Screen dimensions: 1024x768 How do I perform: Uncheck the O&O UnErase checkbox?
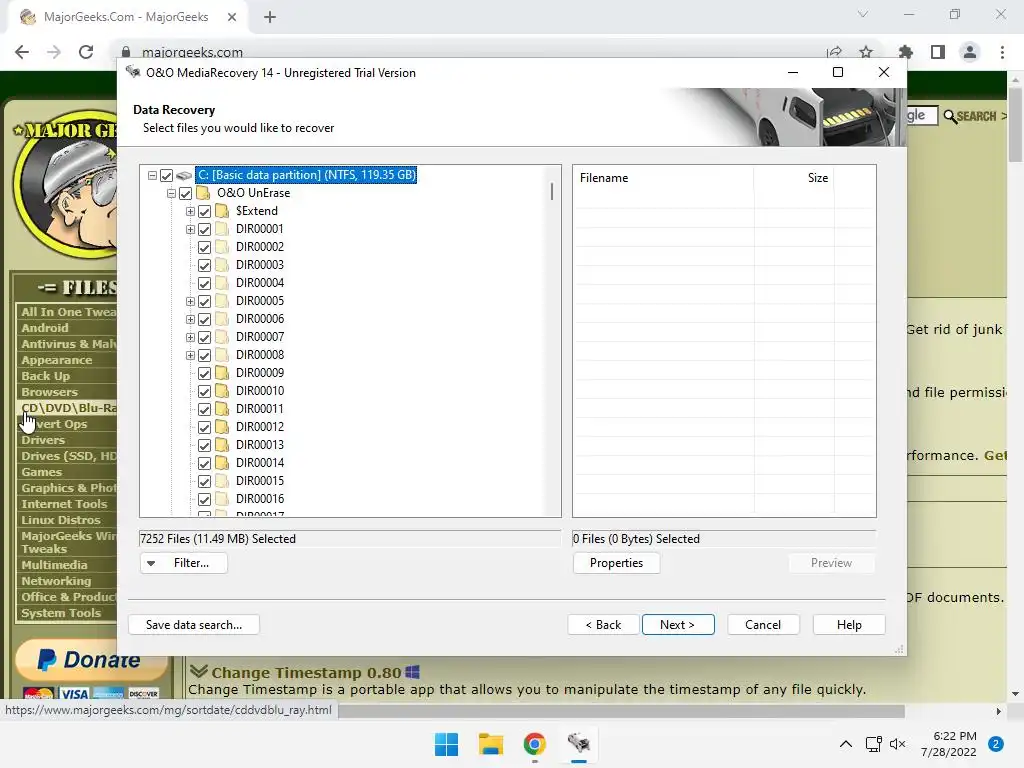coord(185,193)
